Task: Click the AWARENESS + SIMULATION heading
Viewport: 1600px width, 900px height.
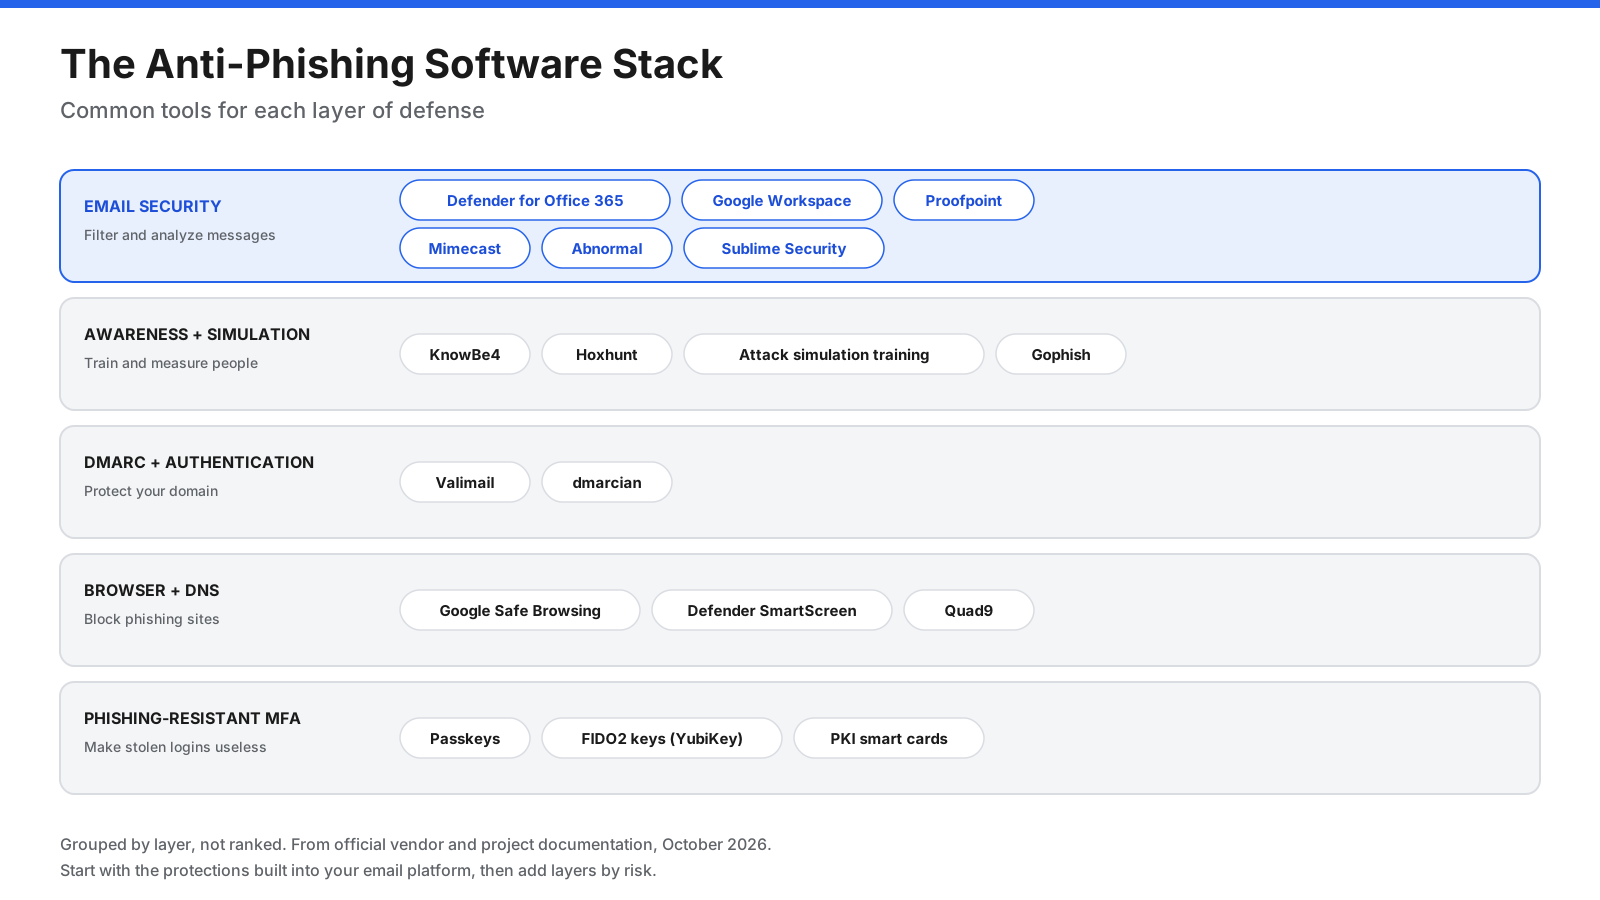Action: [x=197, y=334]
